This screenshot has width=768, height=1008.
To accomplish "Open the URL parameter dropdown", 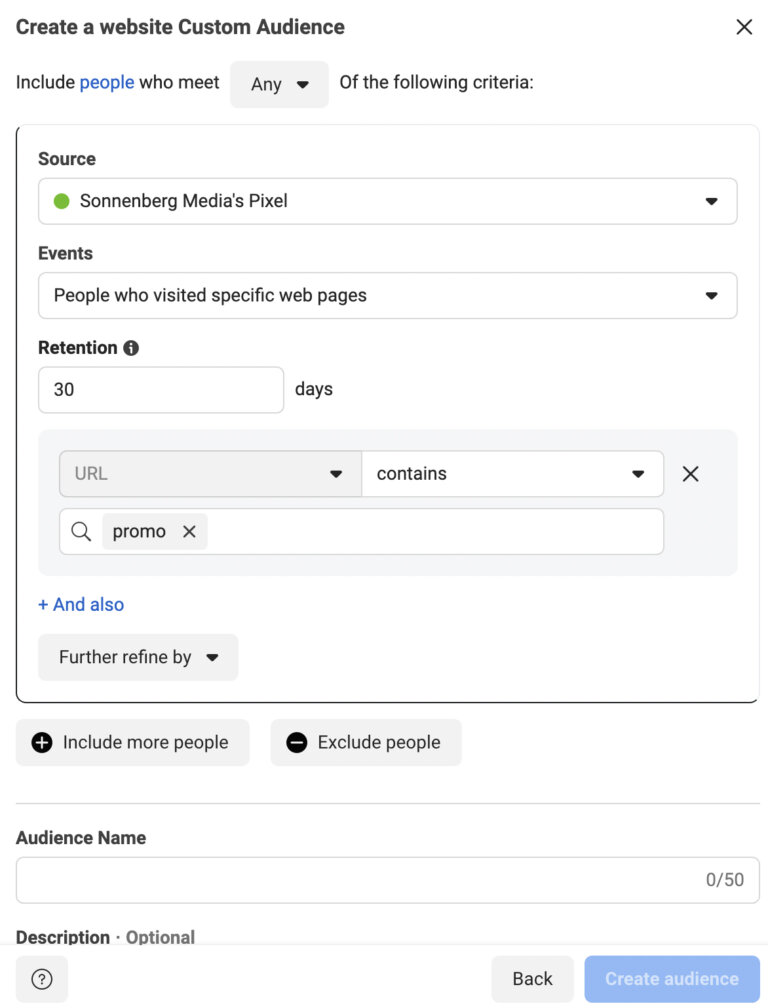I will (x=336, y=474).
